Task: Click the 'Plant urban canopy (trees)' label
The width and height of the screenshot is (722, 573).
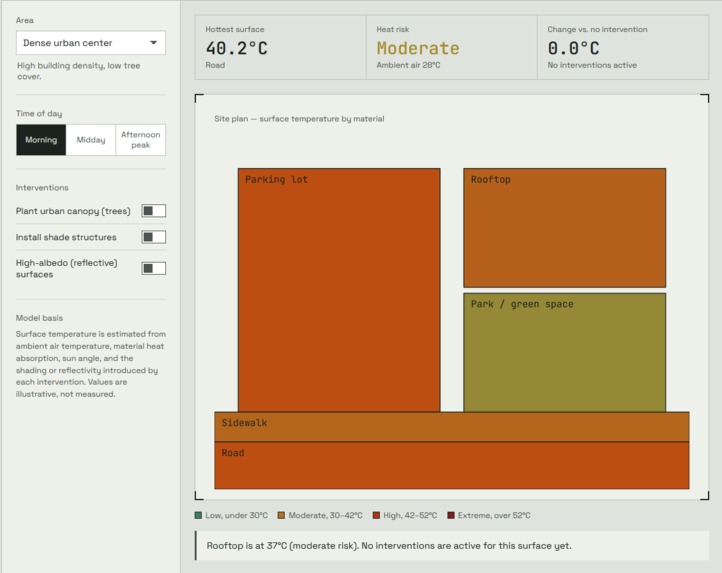Action: point(73,211)
